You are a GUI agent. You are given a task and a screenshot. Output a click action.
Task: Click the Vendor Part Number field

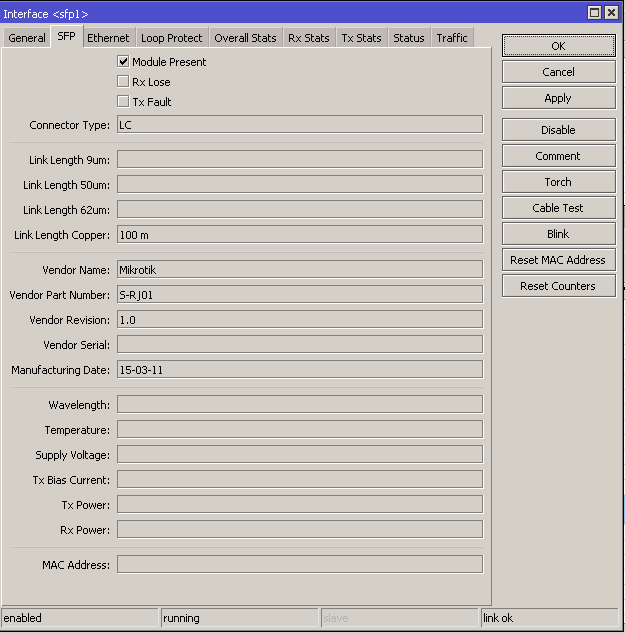(x=300, y=295)
